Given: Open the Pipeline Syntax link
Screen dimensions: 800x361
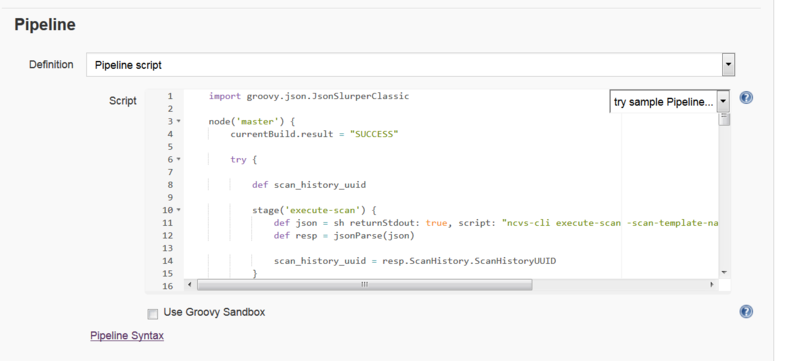Looking at the screenshot, I should pos(127,336).
